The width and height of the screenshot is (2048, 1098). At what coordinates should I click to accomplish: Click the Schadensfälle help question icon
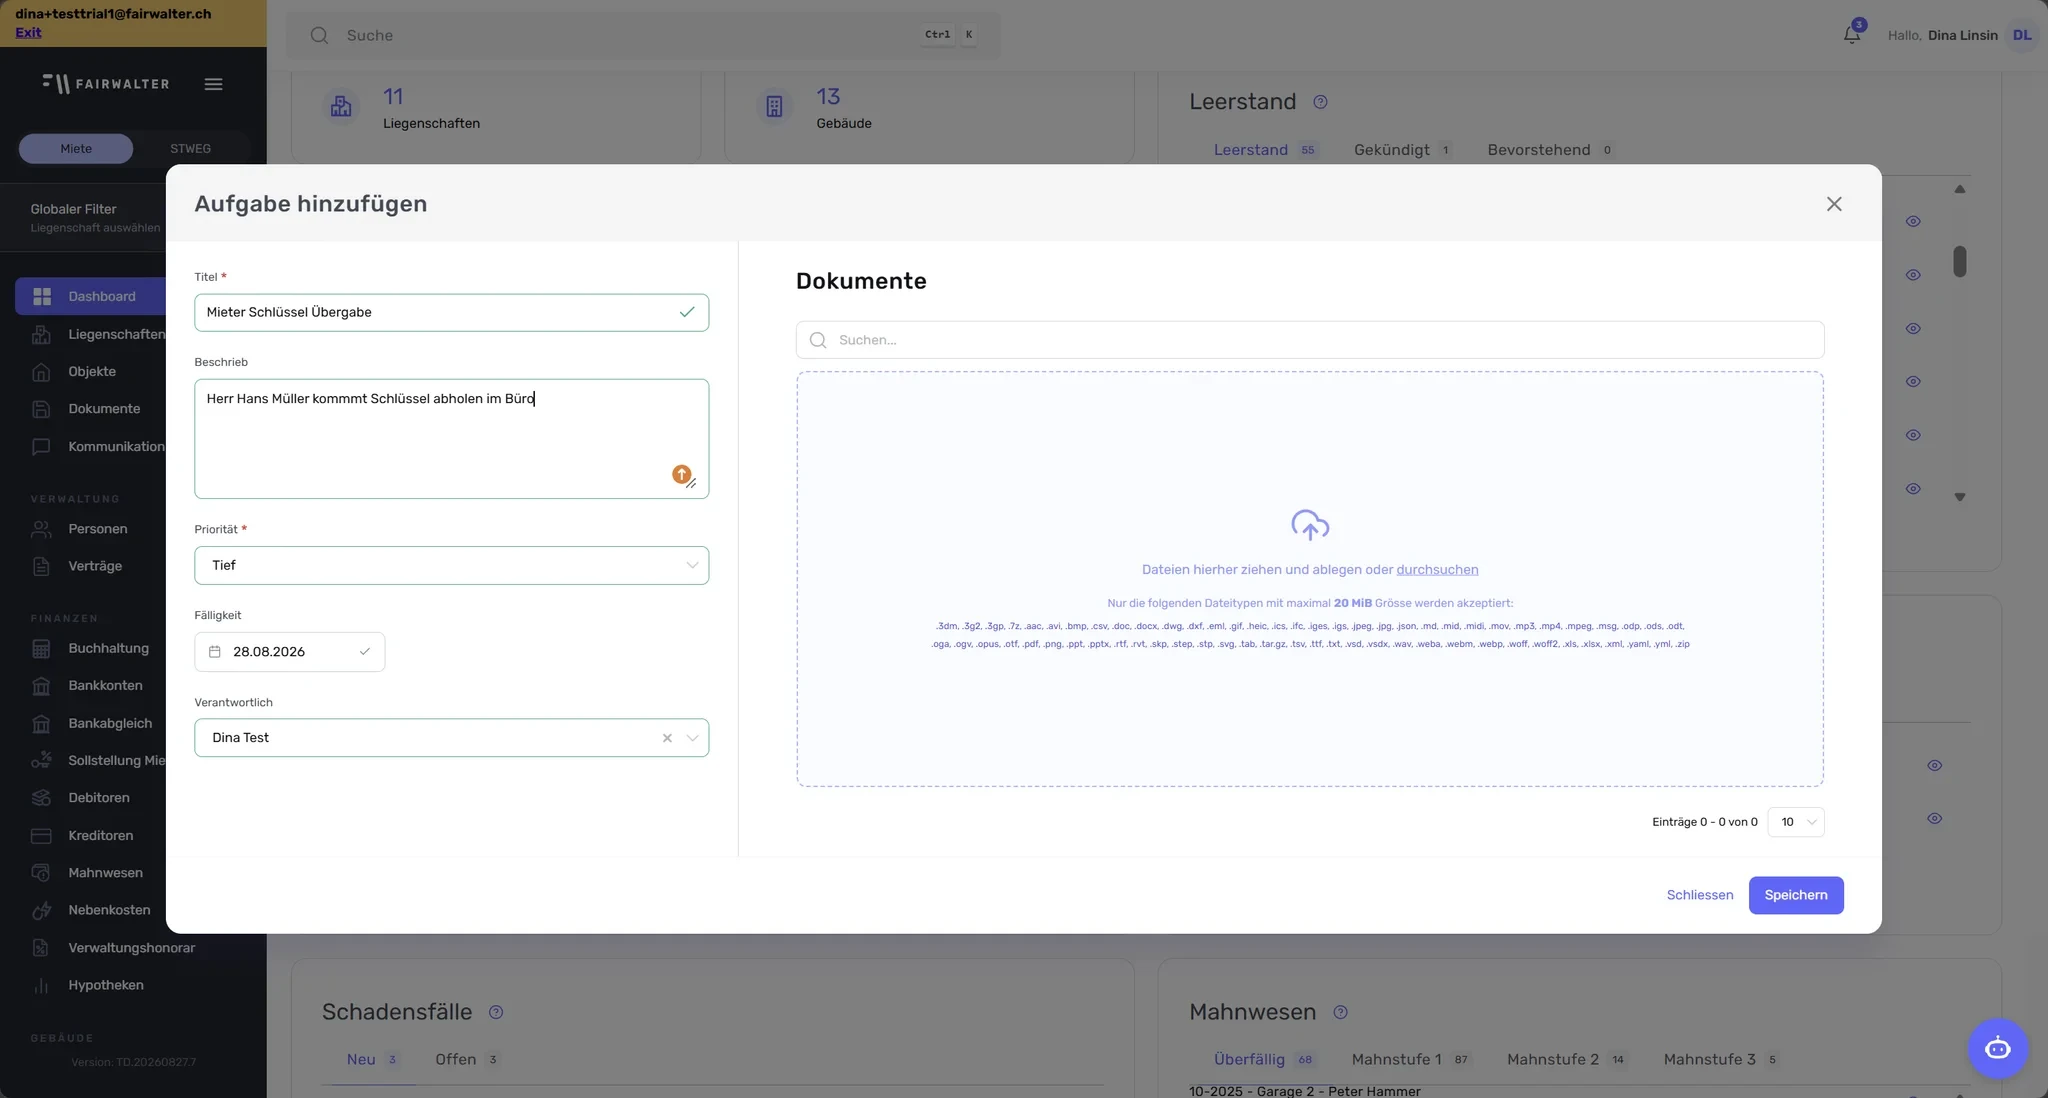coord(495,1012)
